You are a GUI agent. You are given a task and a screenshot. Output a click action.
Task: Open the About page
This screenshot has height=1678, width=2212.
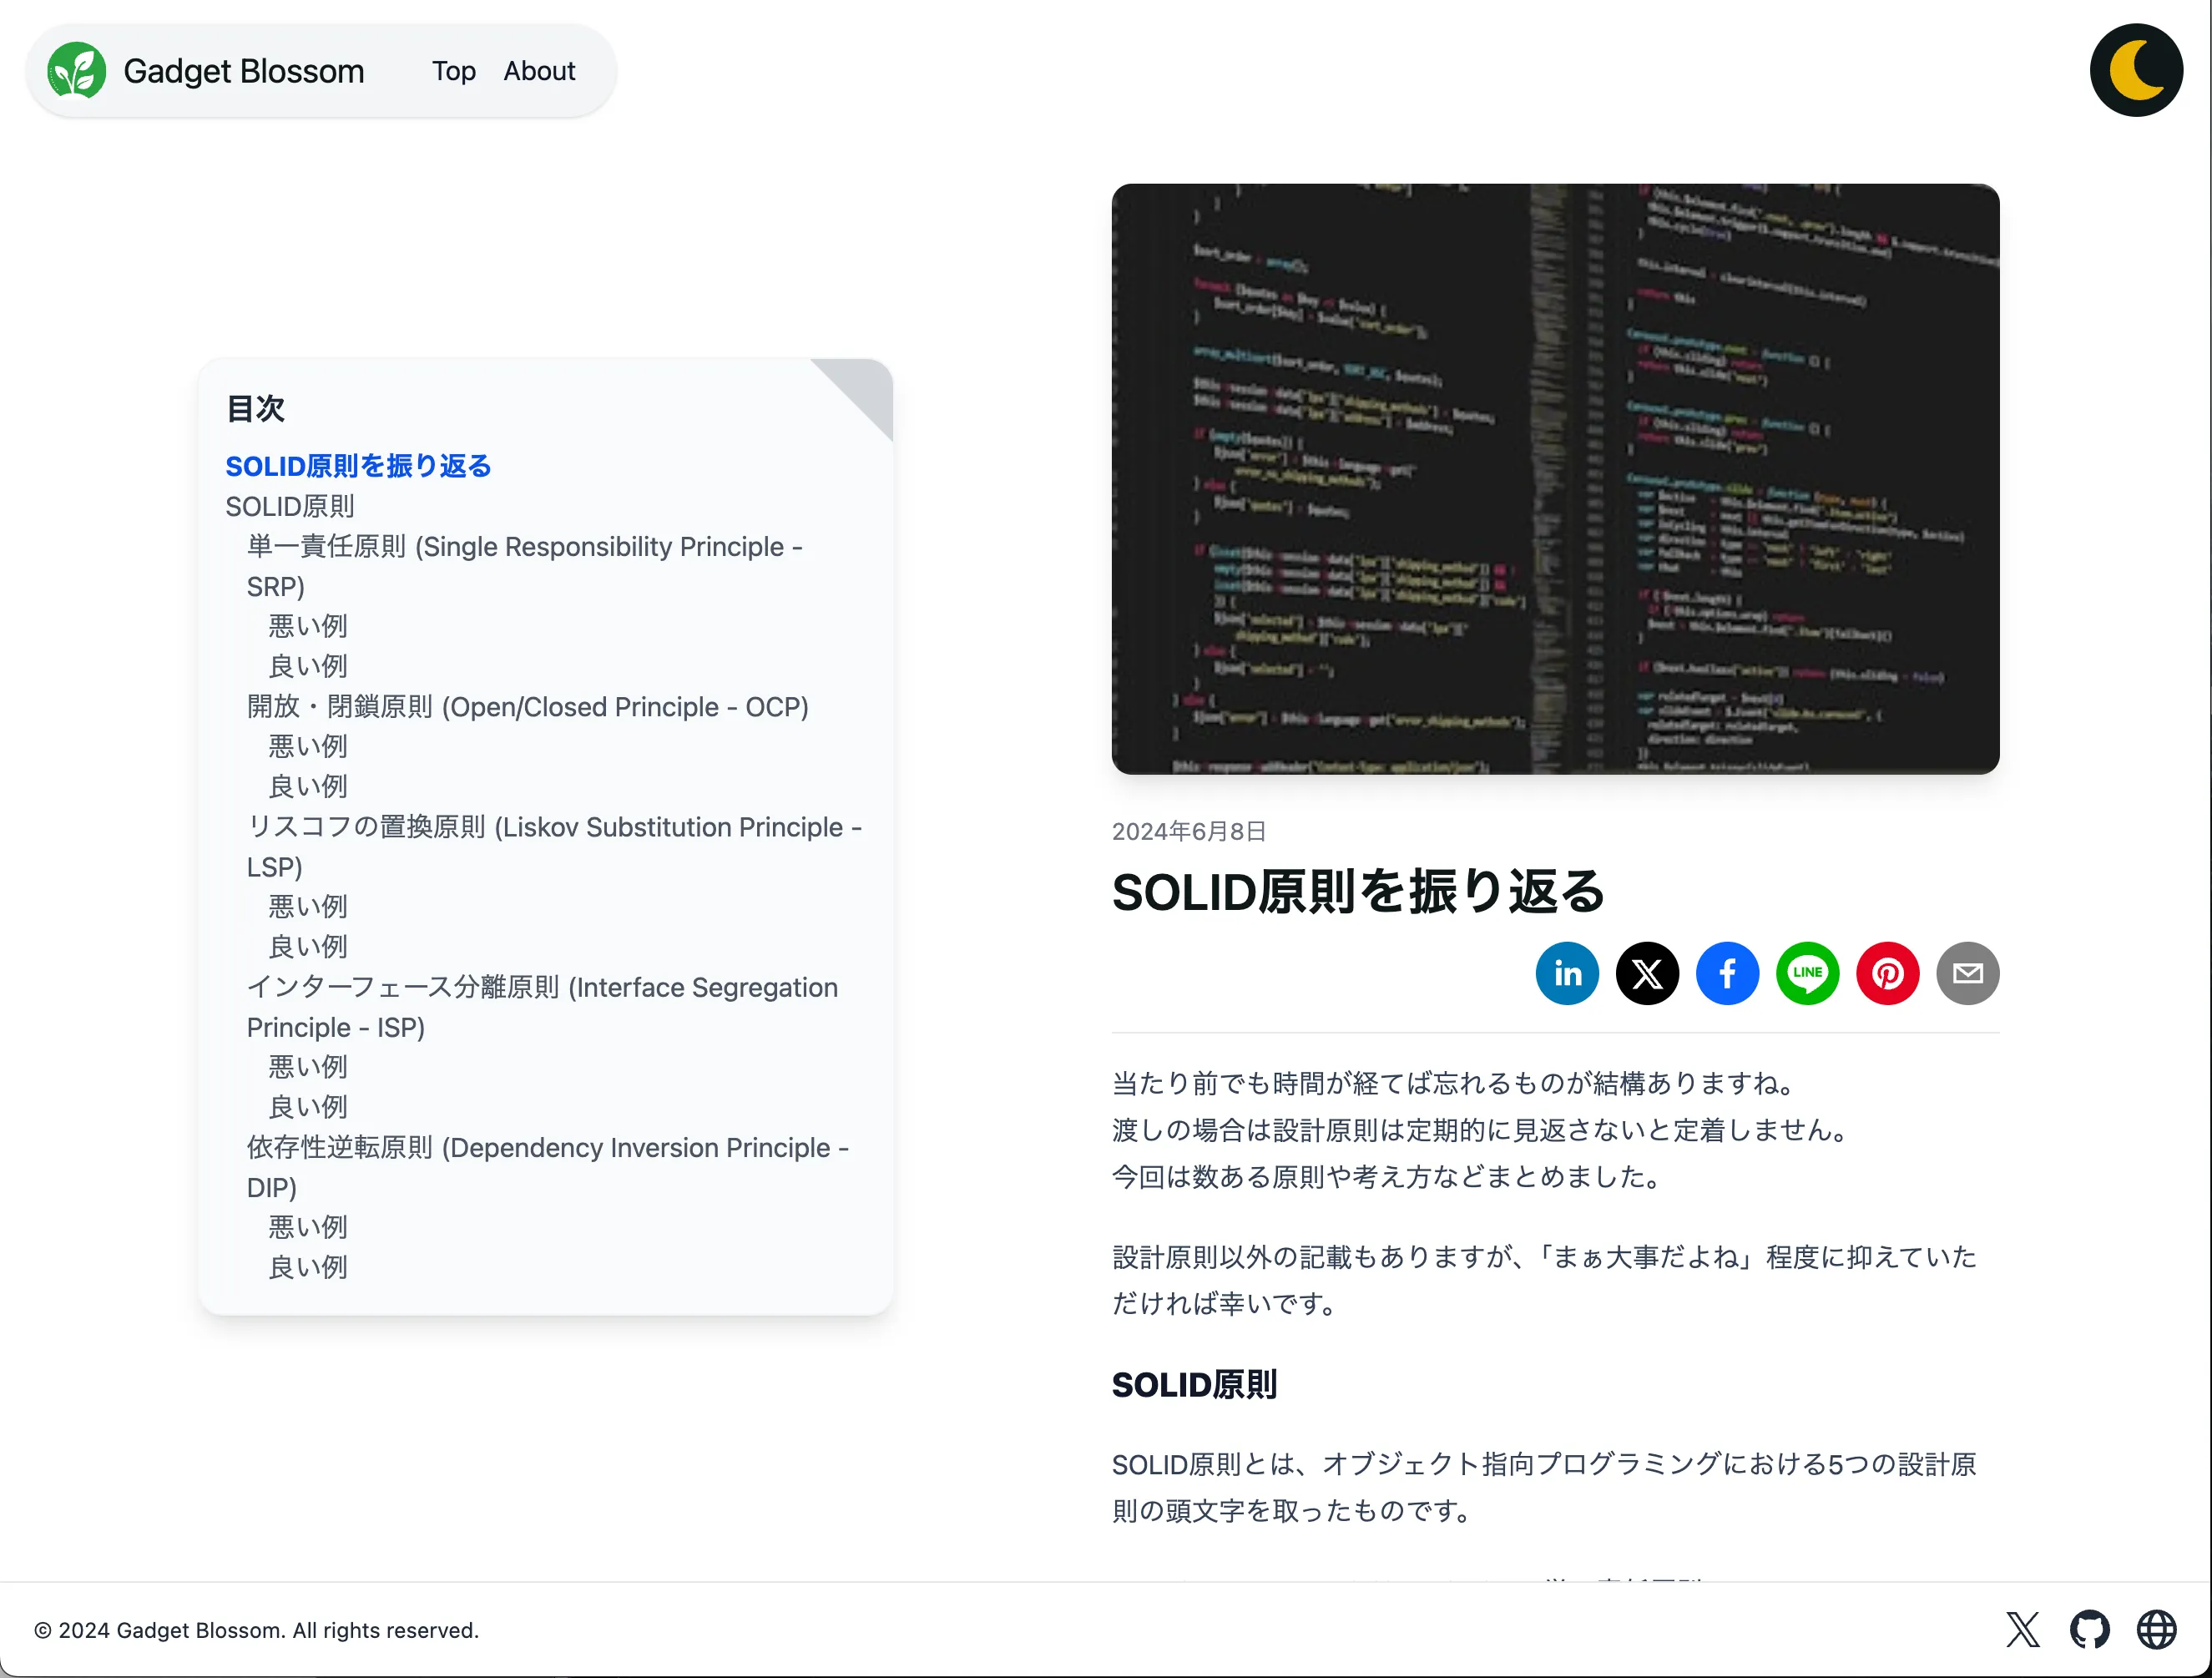click(539, 71)
